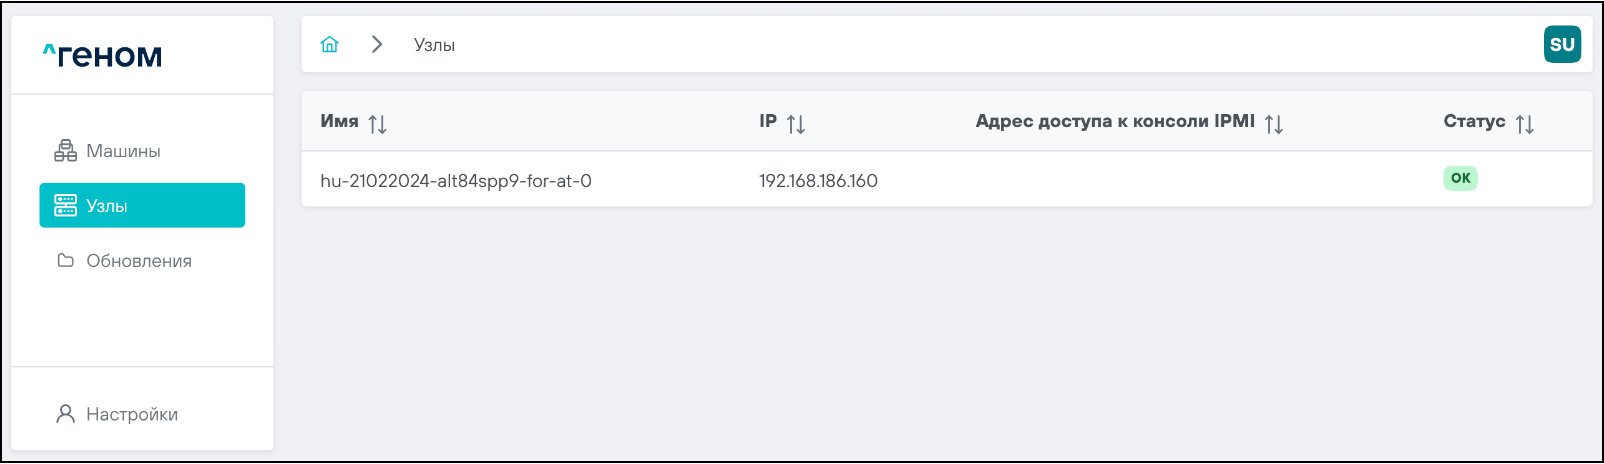Click the Обновления folder icon
1604x464 pixels.
tap(65, 261)
